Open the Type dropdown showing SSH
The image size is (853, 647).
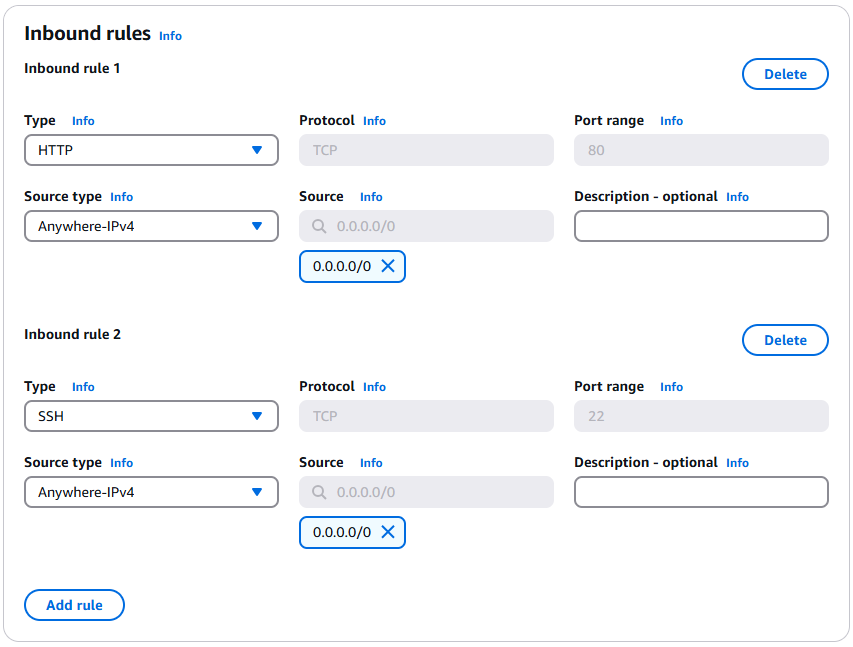point(151,416)
